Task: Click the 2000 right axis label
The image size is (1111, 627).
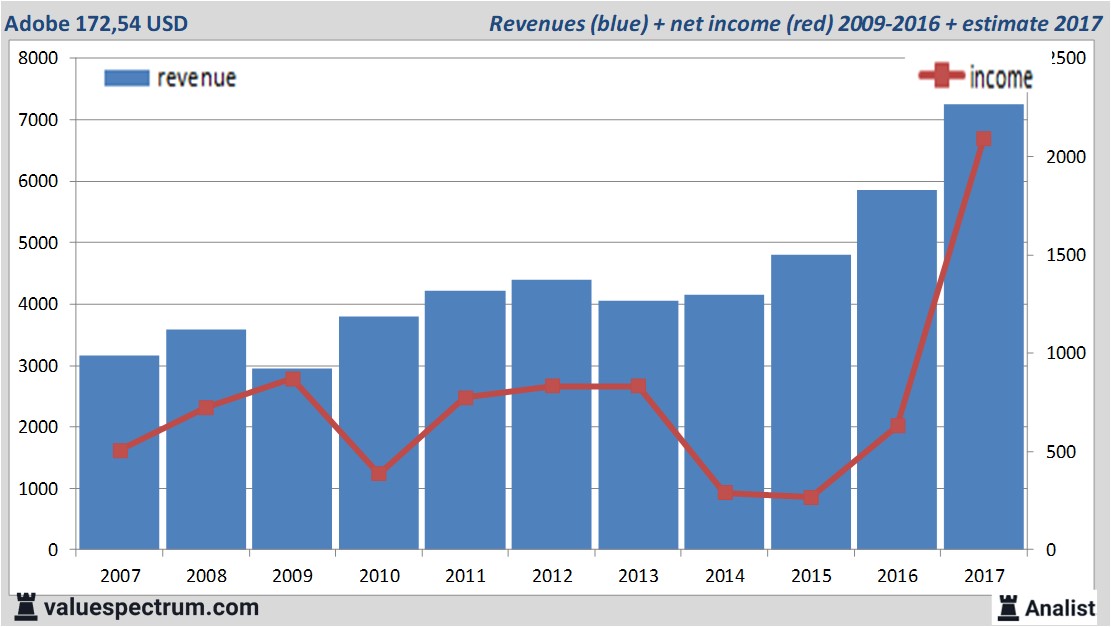Action: tap(1066, 157)
